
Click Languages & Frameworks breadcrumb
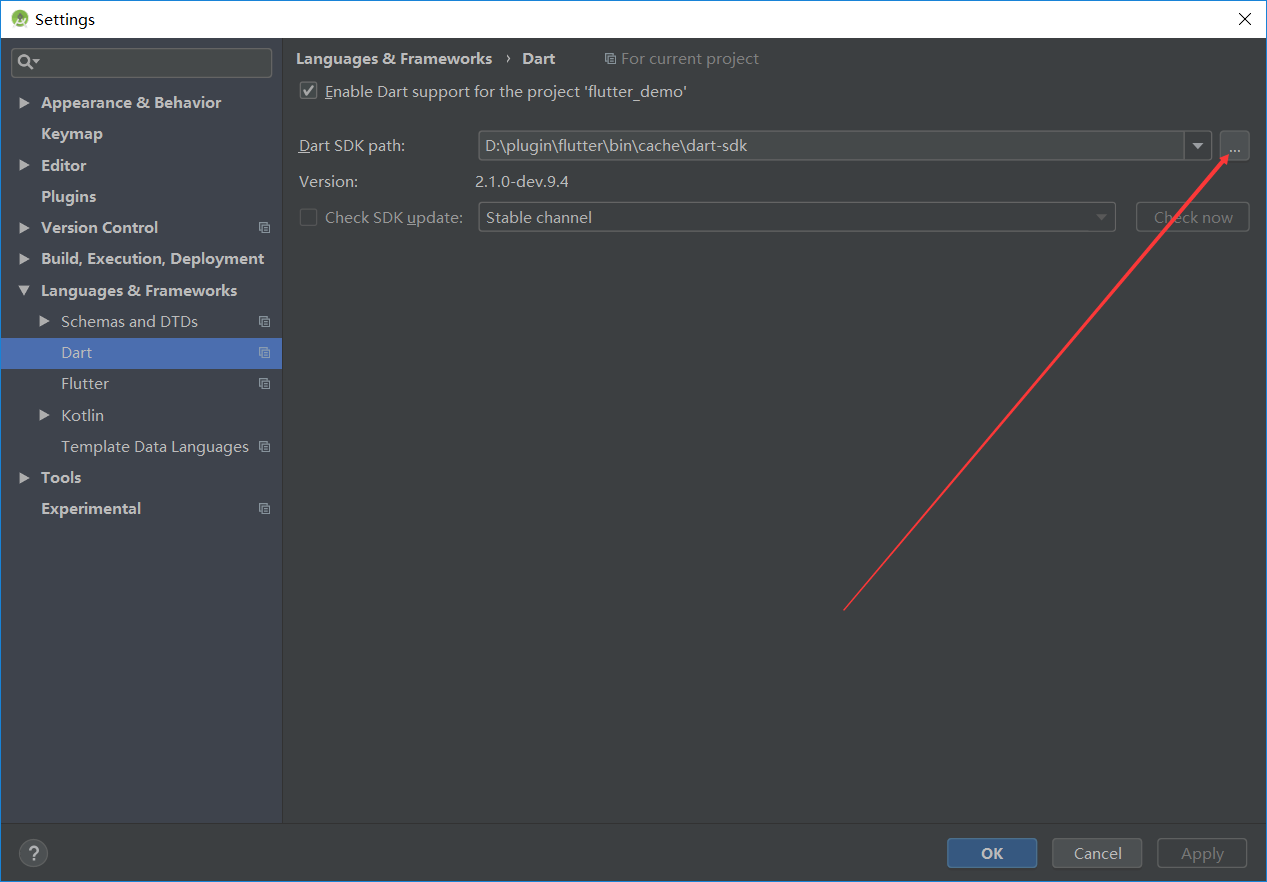[x=394, y=59]
